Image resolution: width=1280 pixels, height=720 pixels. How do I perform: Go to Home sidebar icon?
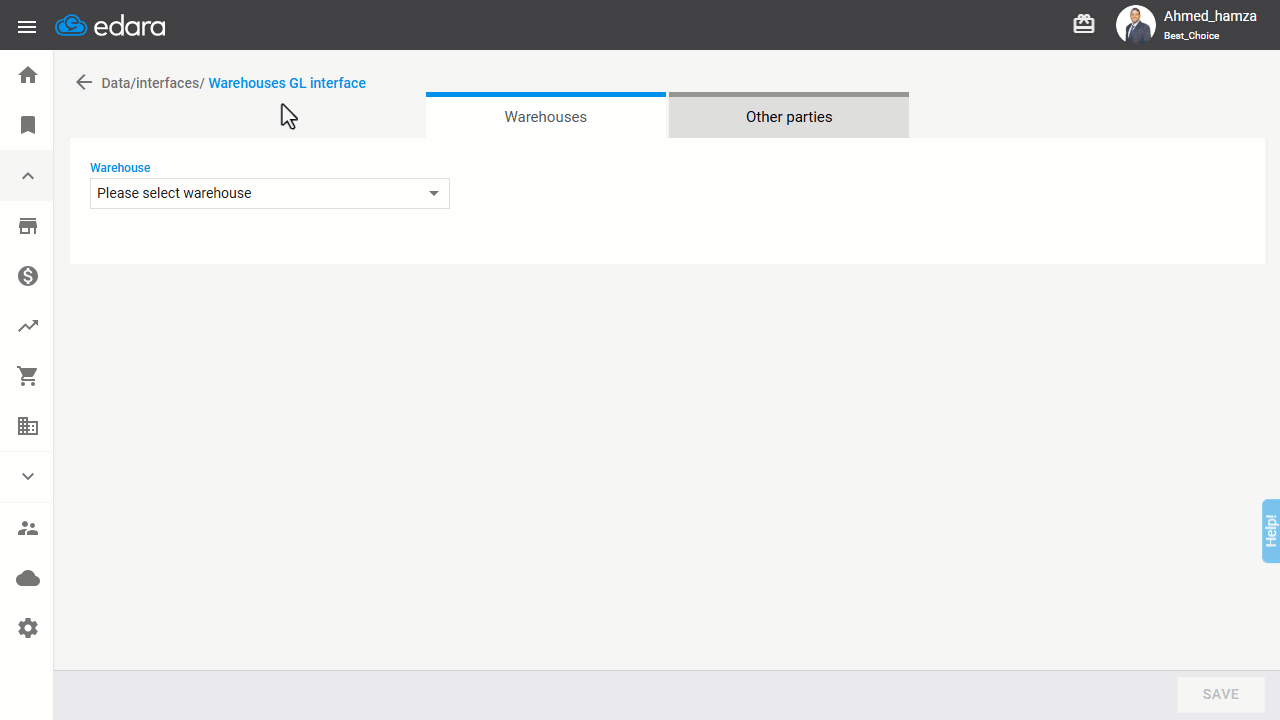[28, 75]
